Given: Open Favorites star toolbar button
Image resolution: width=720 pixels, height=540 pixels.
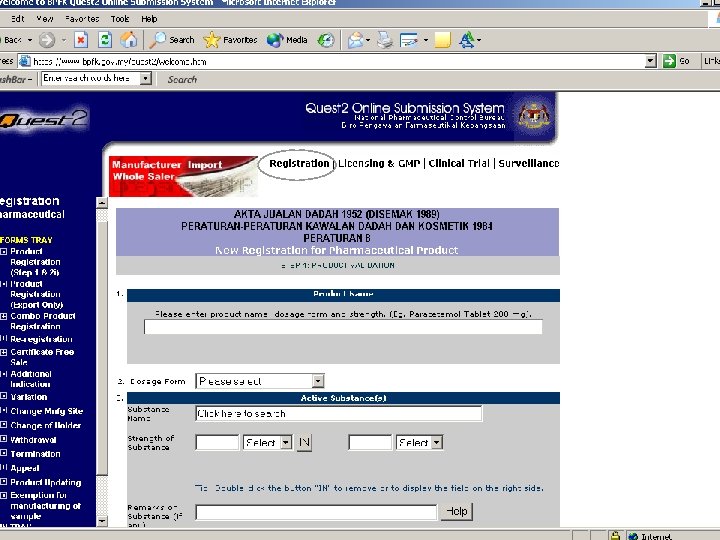Looking at the screenshot, I should tap(230, 40).
